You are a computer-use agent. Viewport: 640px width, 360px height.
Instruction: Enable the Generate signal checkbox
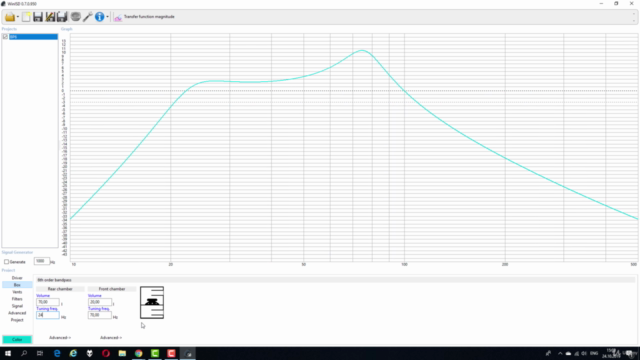click(7, 262)
